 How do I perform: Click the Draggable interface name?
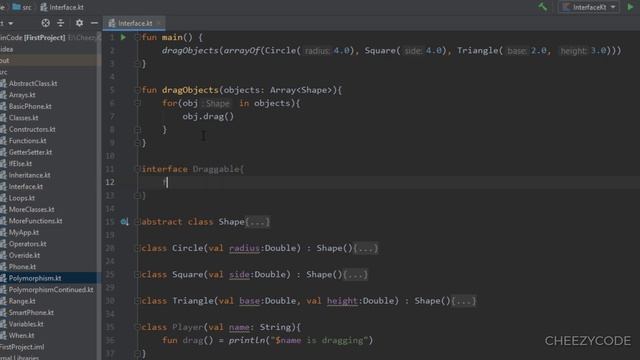coord(216,169)
